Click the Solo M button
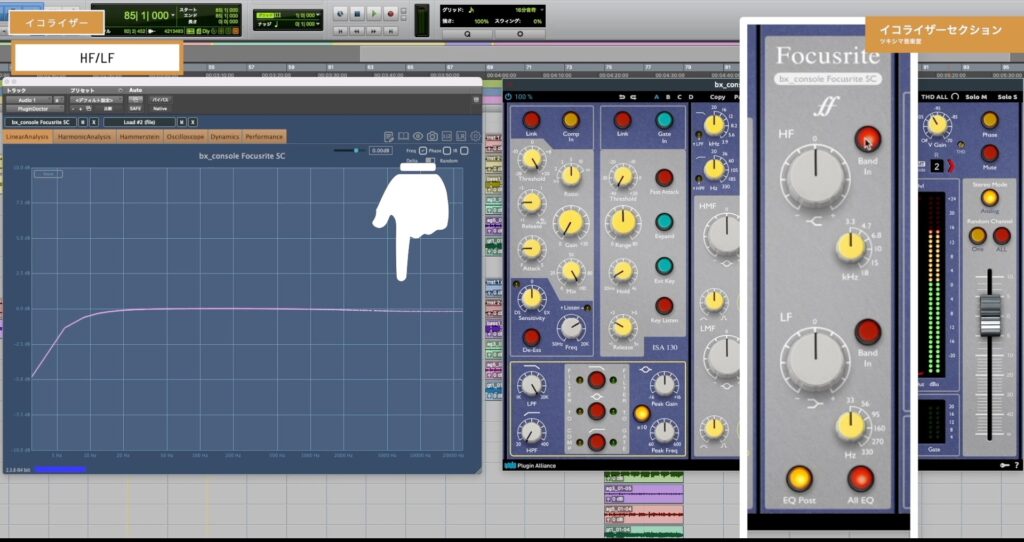This screenshot has height=542, width=1024. pos(976,97)
